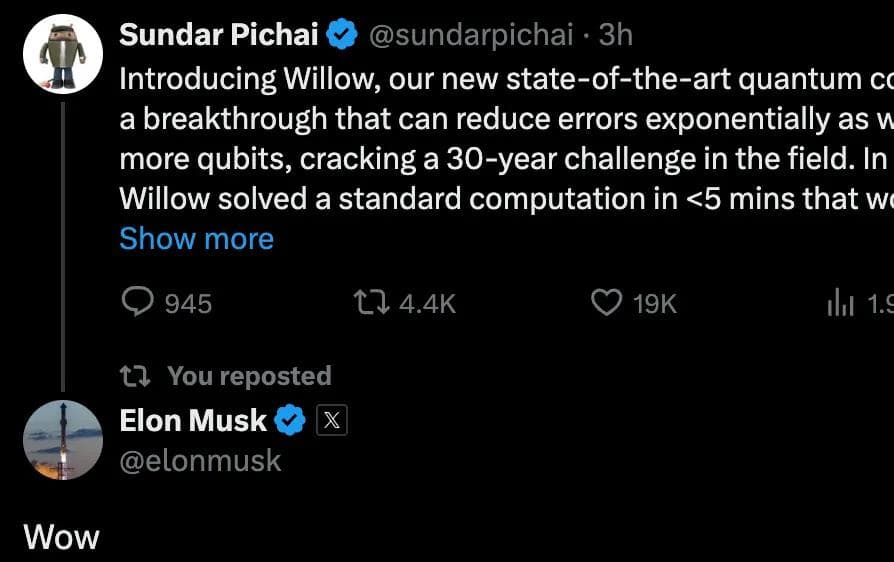Click the Elon Musk display name
Screen dimensions: 894x562
tap(193, 421)
